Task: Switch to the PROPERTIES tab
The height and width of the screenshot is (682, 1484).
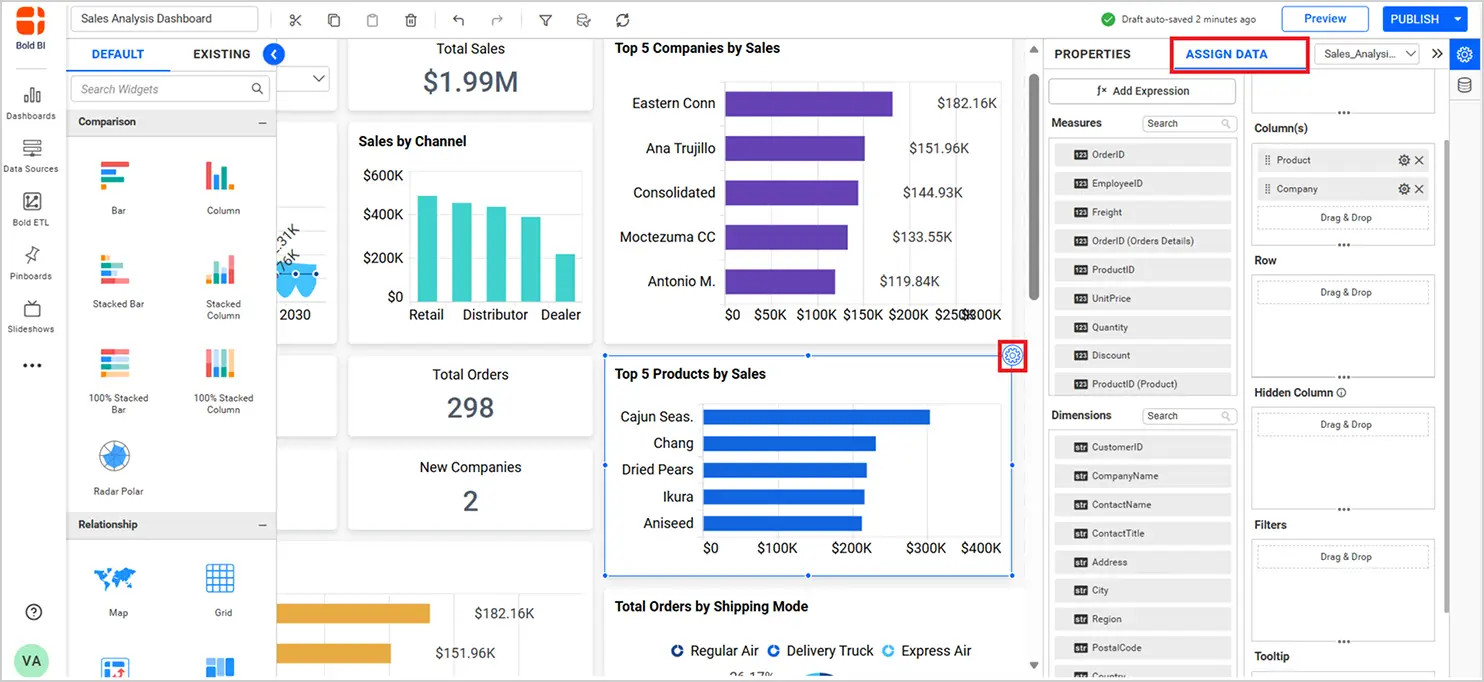Action: (1092, 54)
